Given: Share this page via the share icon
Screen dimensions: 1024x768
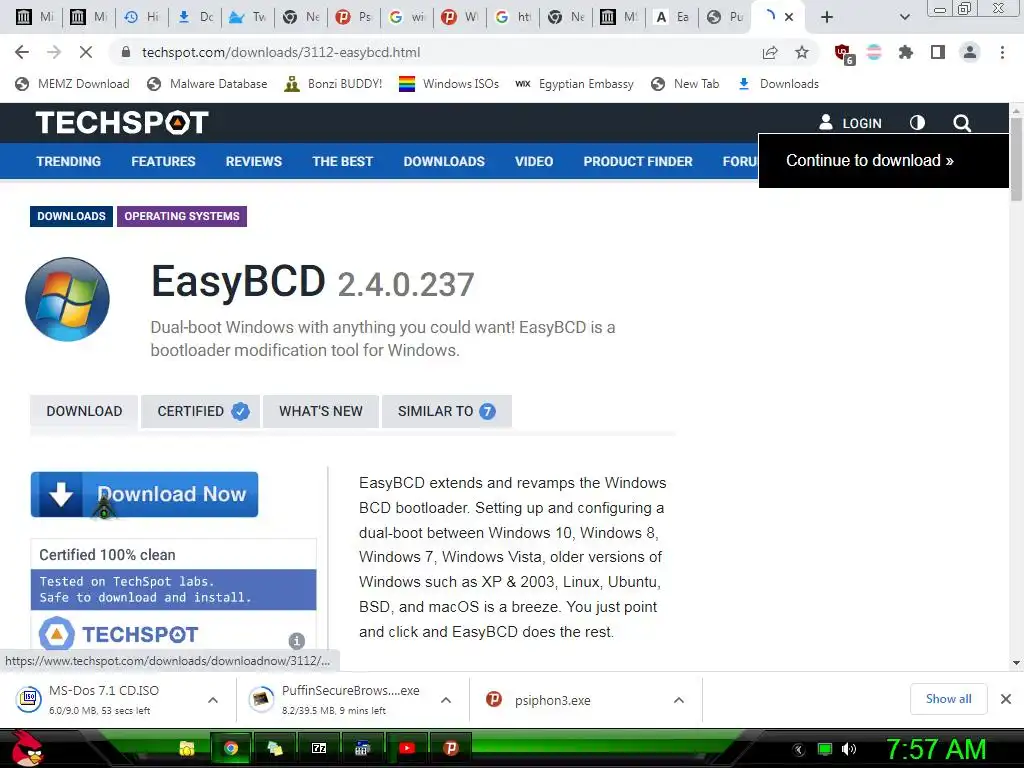Looking at the screenshot, I should pyautogui.click(x=770, y=53).
